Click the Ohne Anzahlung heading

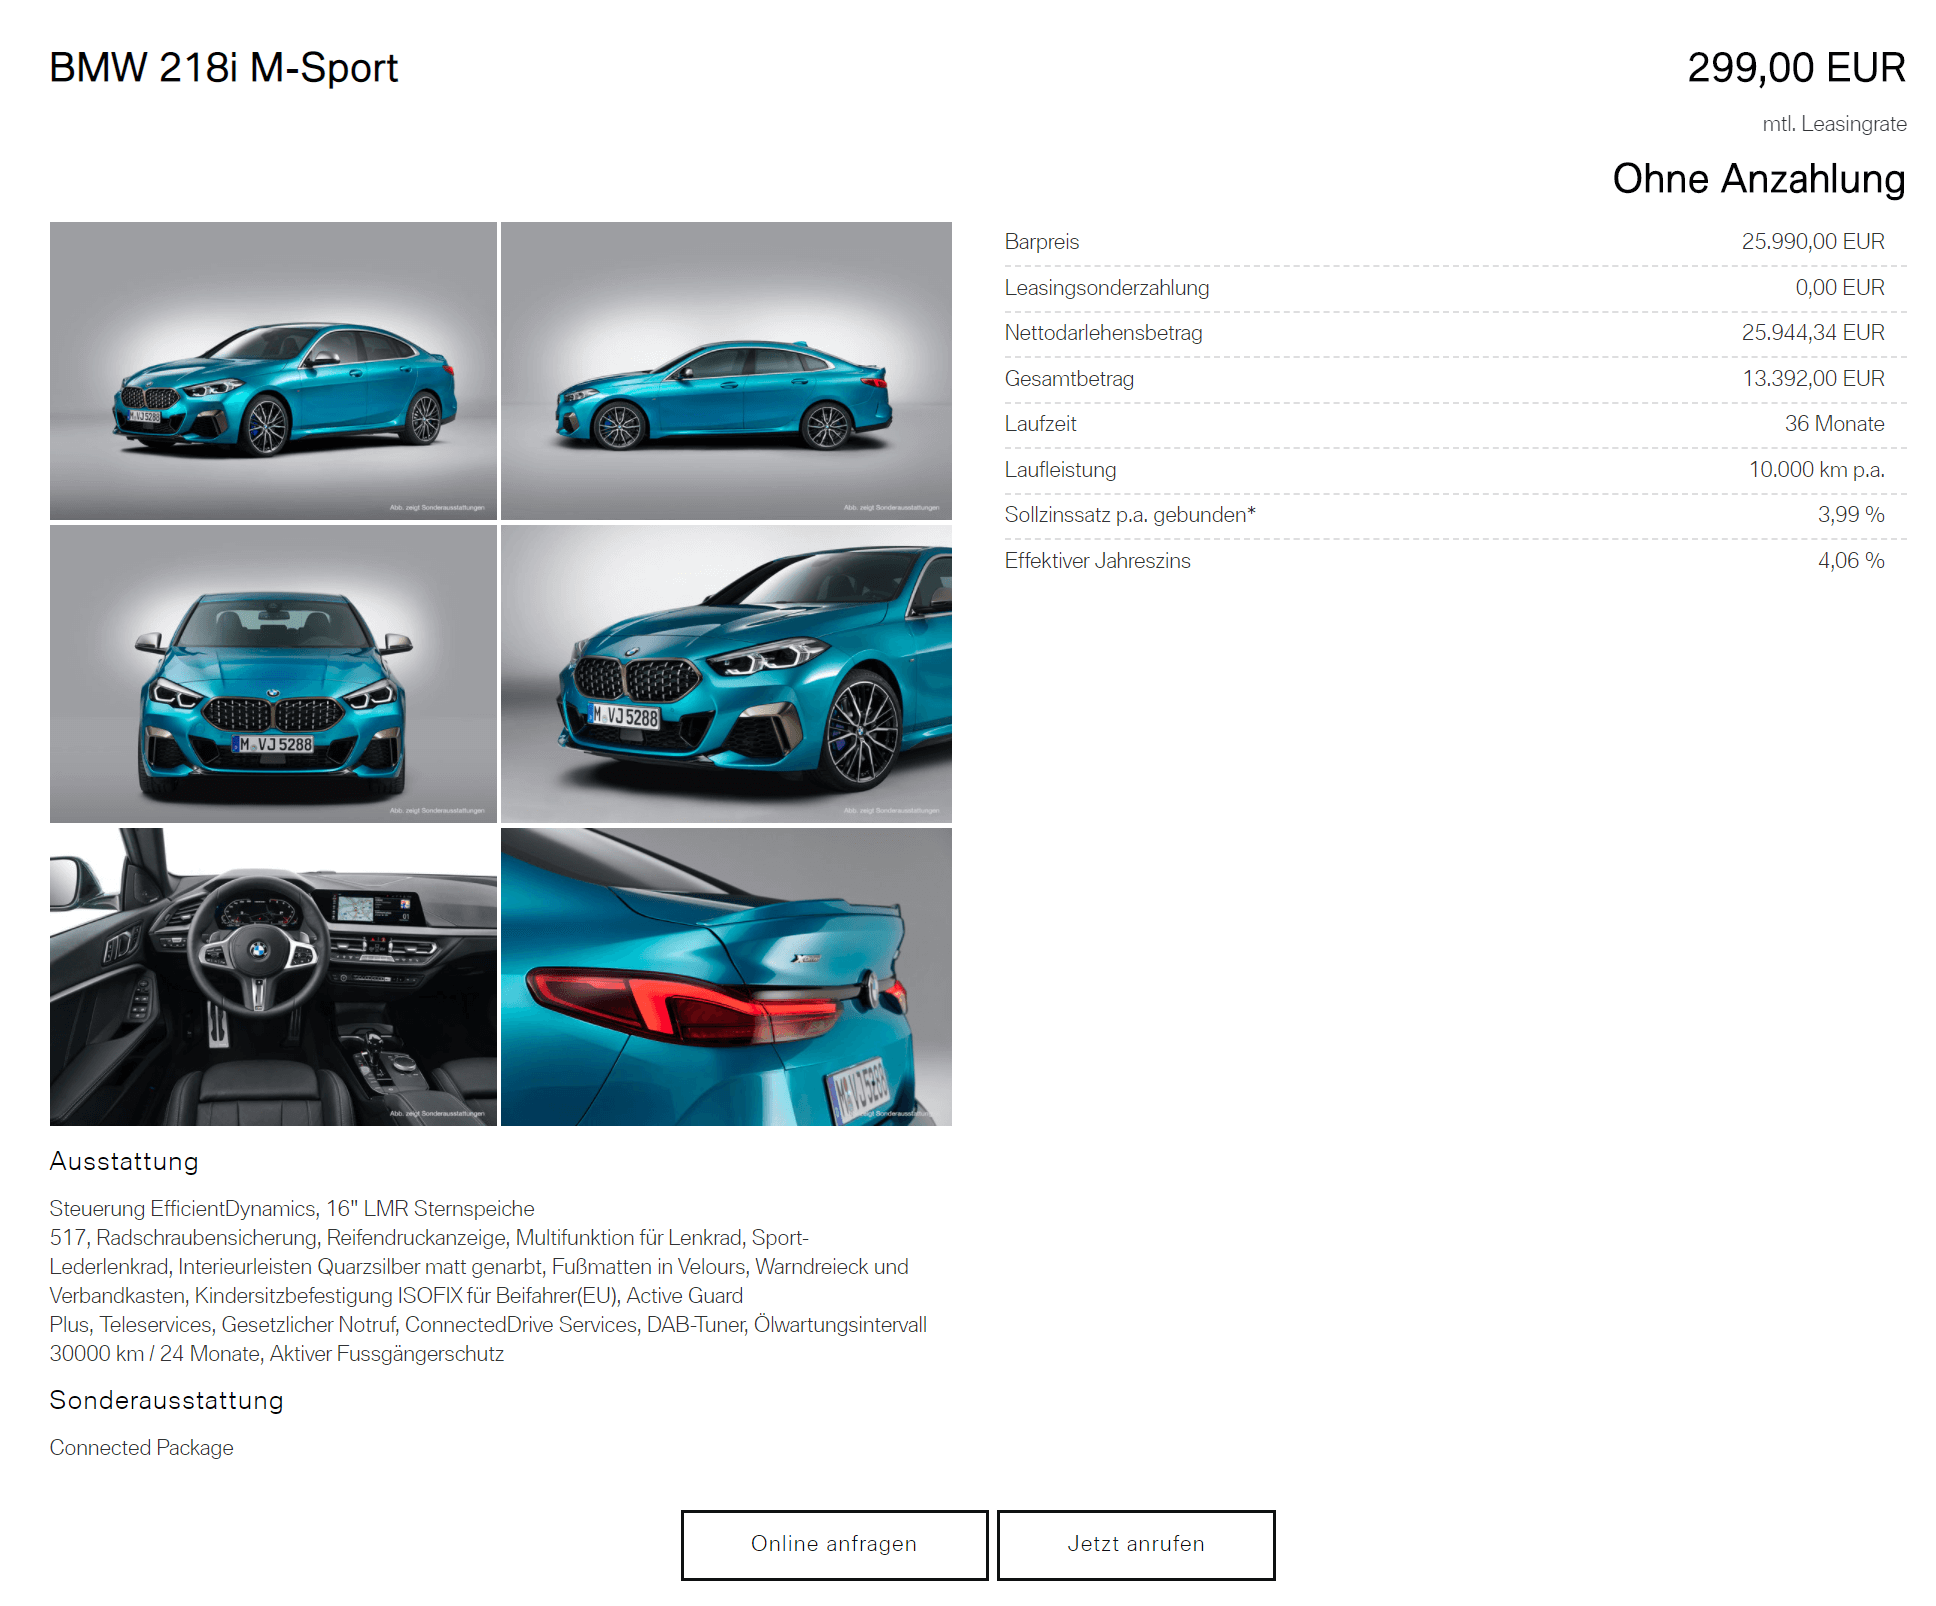1759,179
